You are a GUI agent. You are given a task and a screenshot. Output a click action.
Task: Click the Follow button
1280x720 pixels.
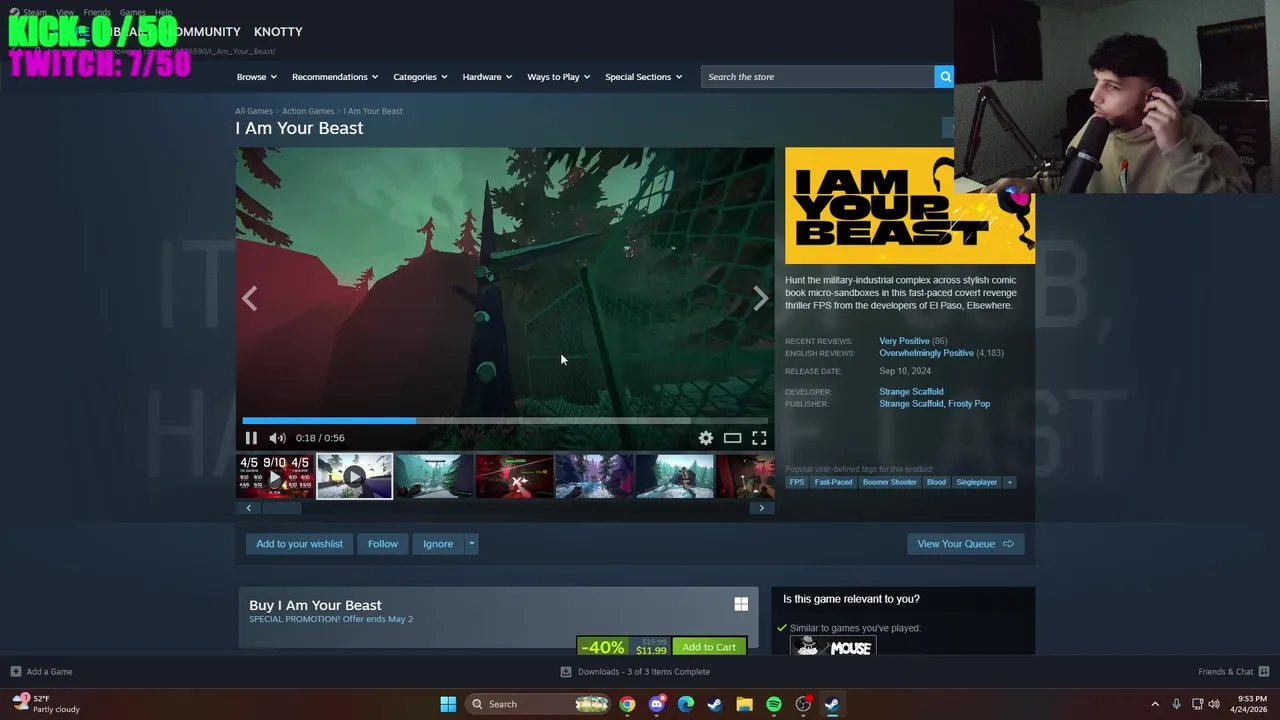tap(382, 544)
